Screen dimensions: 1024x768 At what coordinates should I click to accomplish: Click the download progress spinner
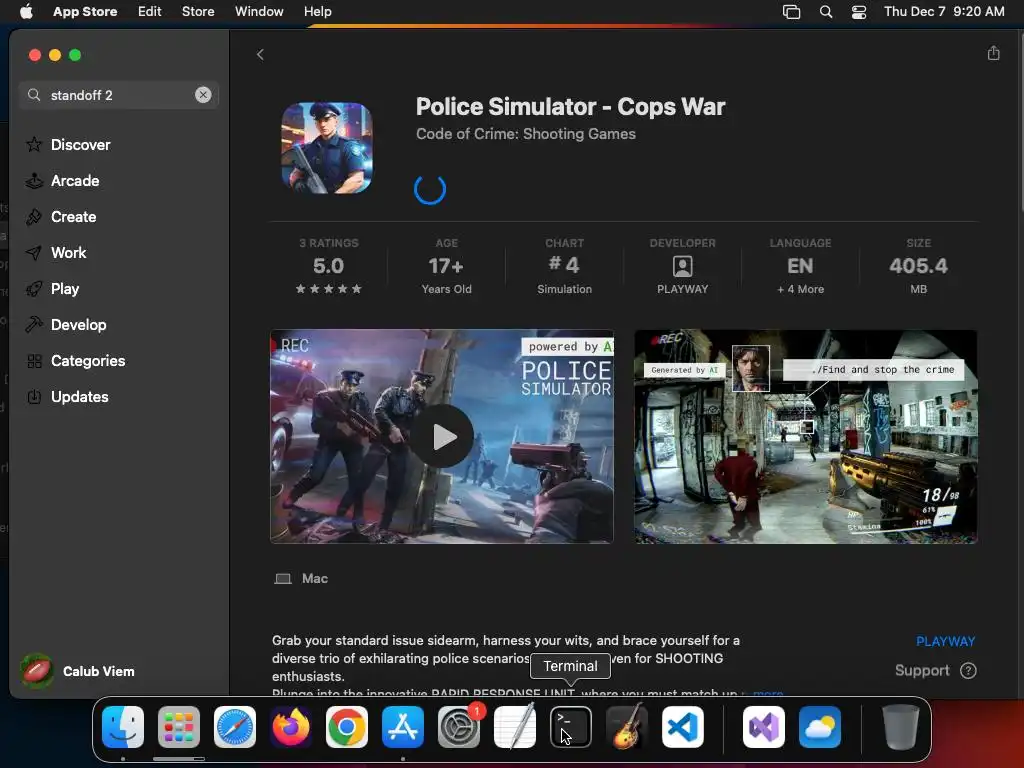430,189
